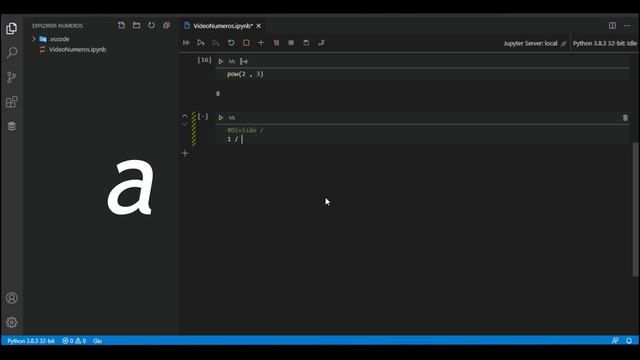Open the variable explorer
Screen dimensions: 640x360
tap(291, 43)
